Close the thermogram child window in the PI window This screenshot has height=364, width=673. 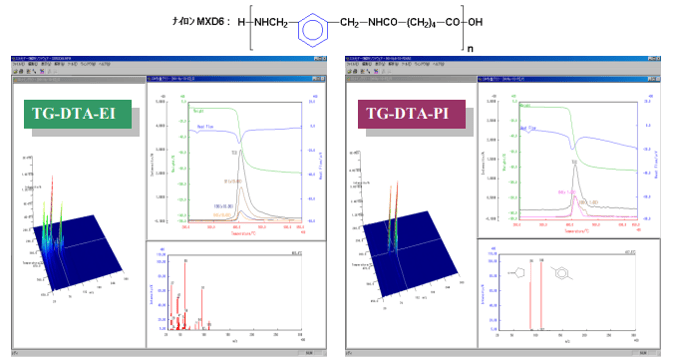coord(658,79)
